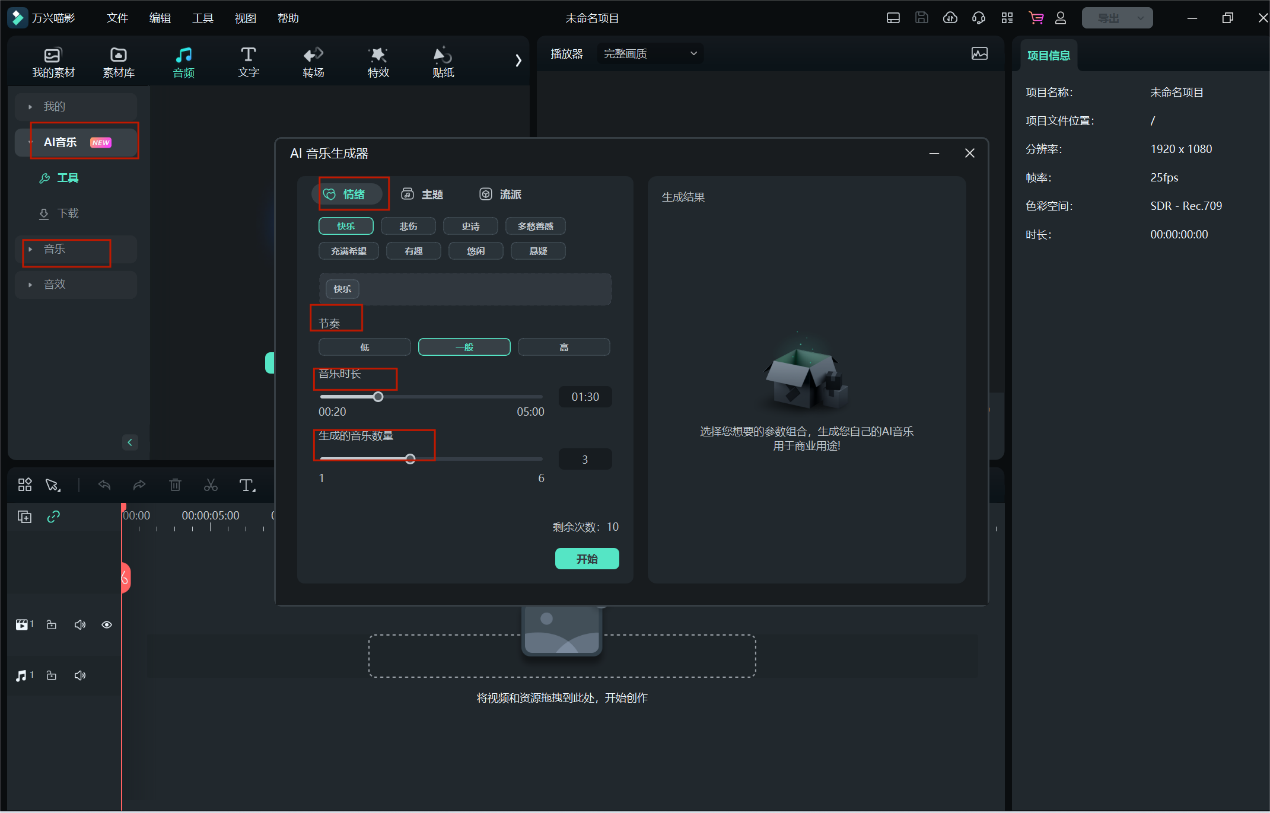This screenshot has height=813, width=1270.
Task: Open the 完整画质 quality dropdown
Action: 650,54
